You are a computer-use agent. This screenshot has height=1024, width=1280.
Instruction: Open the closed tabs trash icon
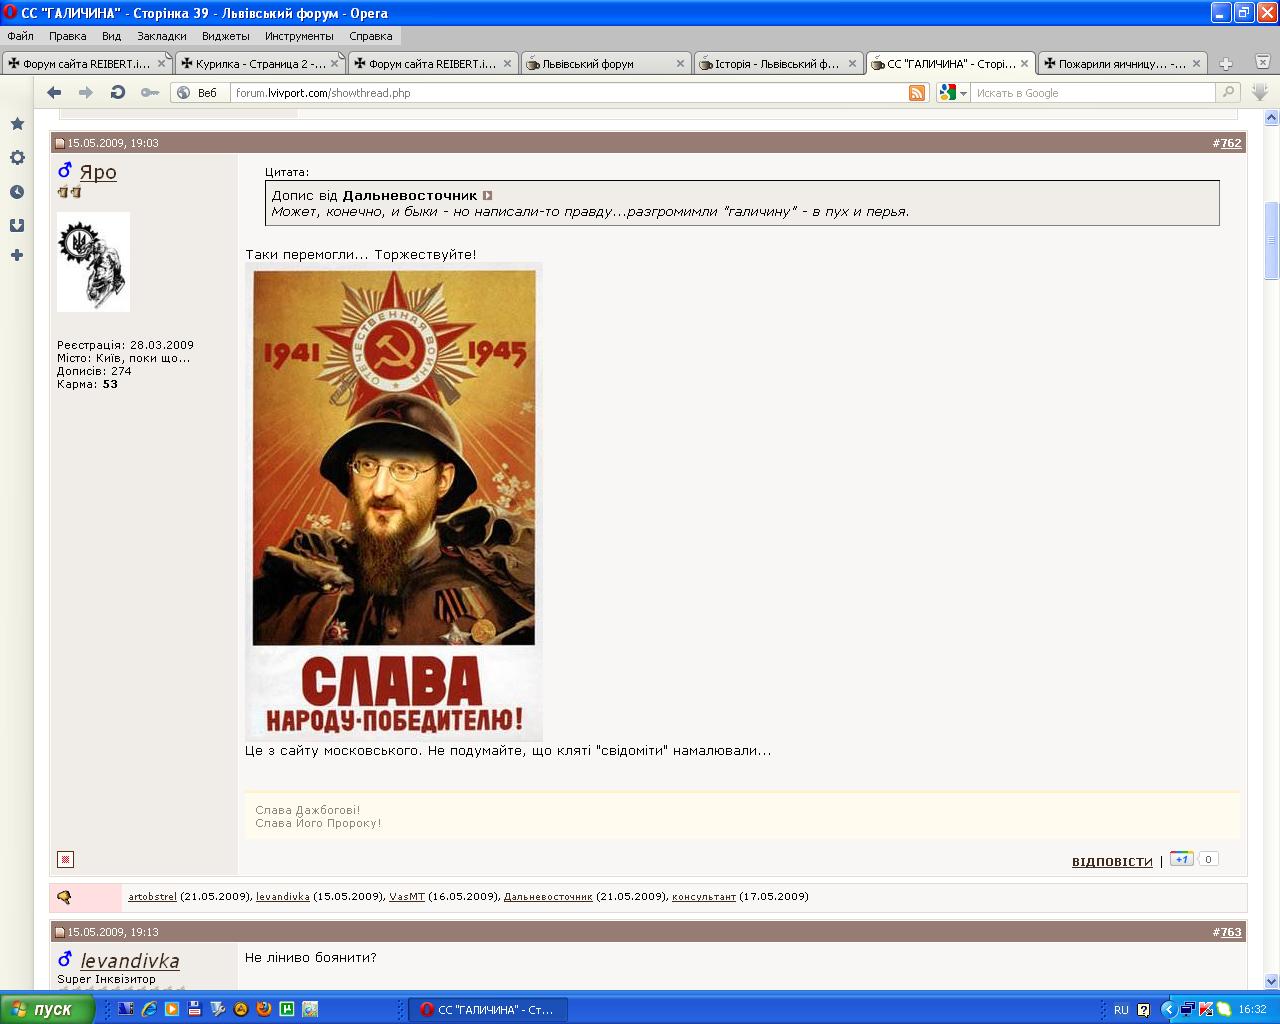click(1264, 62)
